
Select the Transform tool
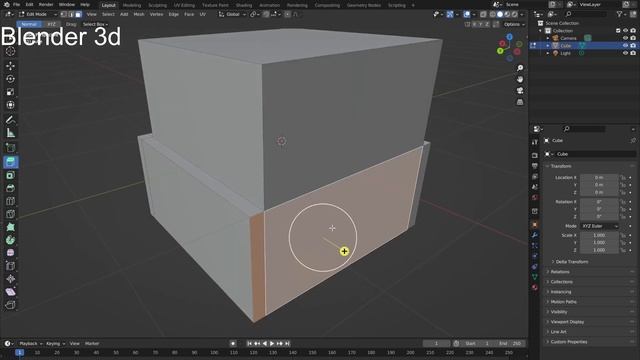pos(11,105)
